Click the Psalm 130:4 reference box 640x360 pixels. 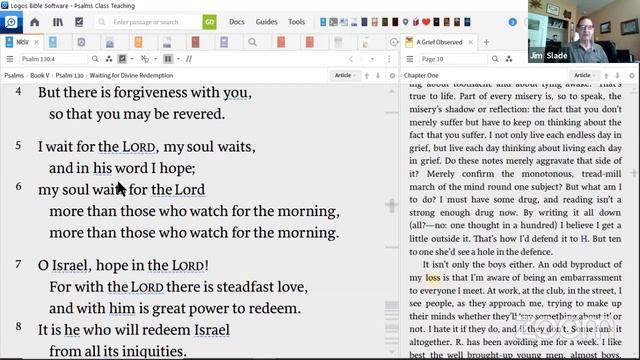53,59
